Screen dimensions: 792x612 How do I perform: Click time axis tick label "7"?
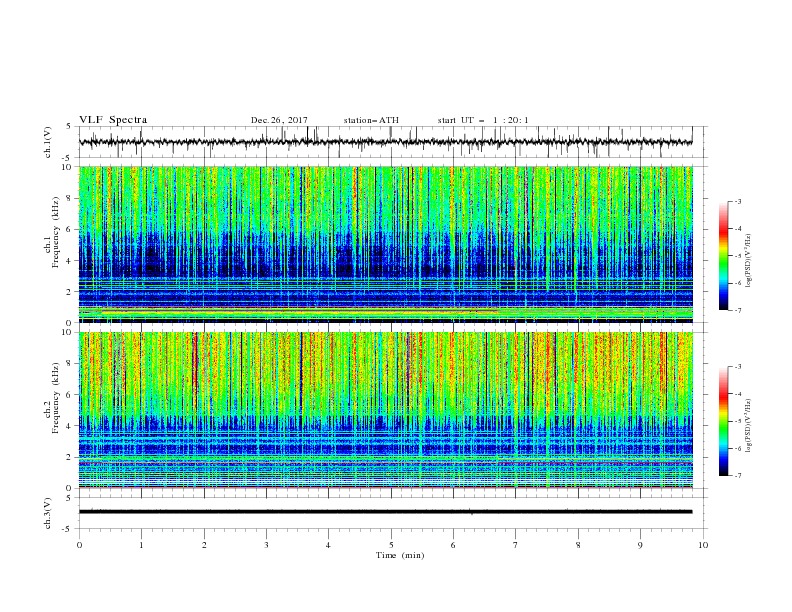click(516, 545)
